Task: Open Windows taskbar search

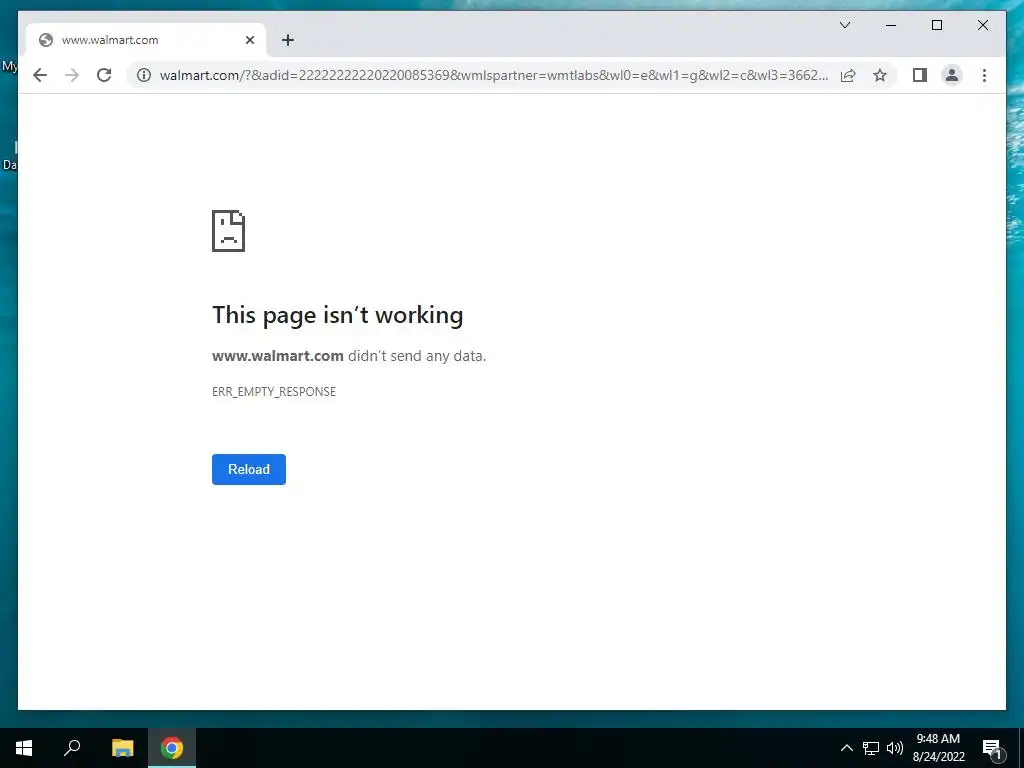Action: (72, 748)
